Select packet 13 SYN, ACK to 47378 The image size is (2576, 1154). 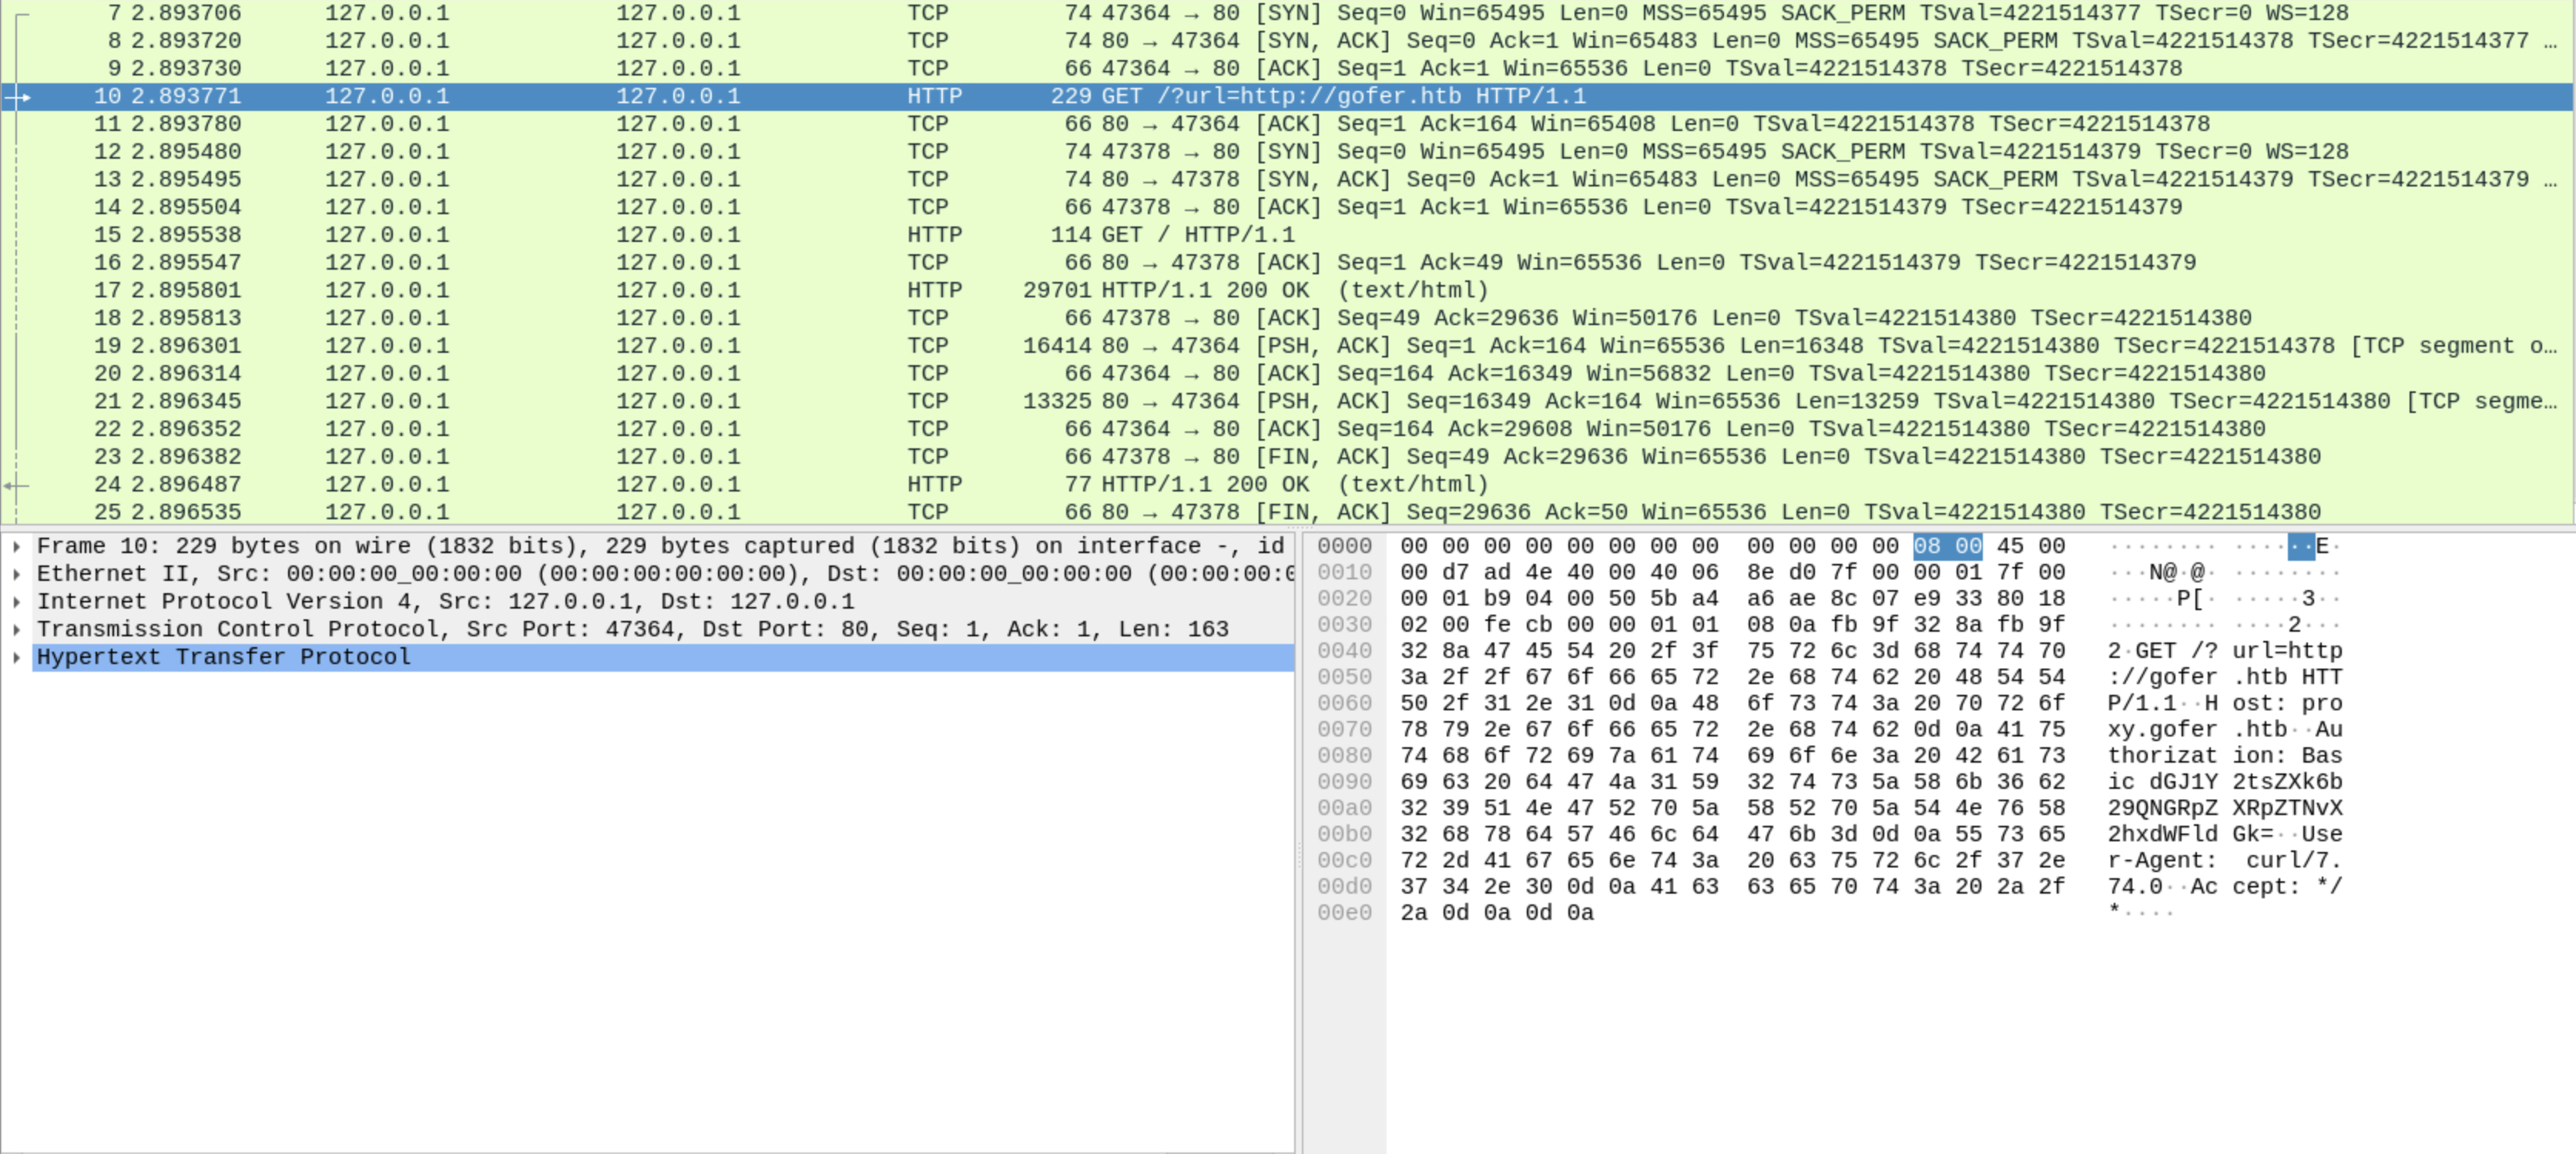1287,180
